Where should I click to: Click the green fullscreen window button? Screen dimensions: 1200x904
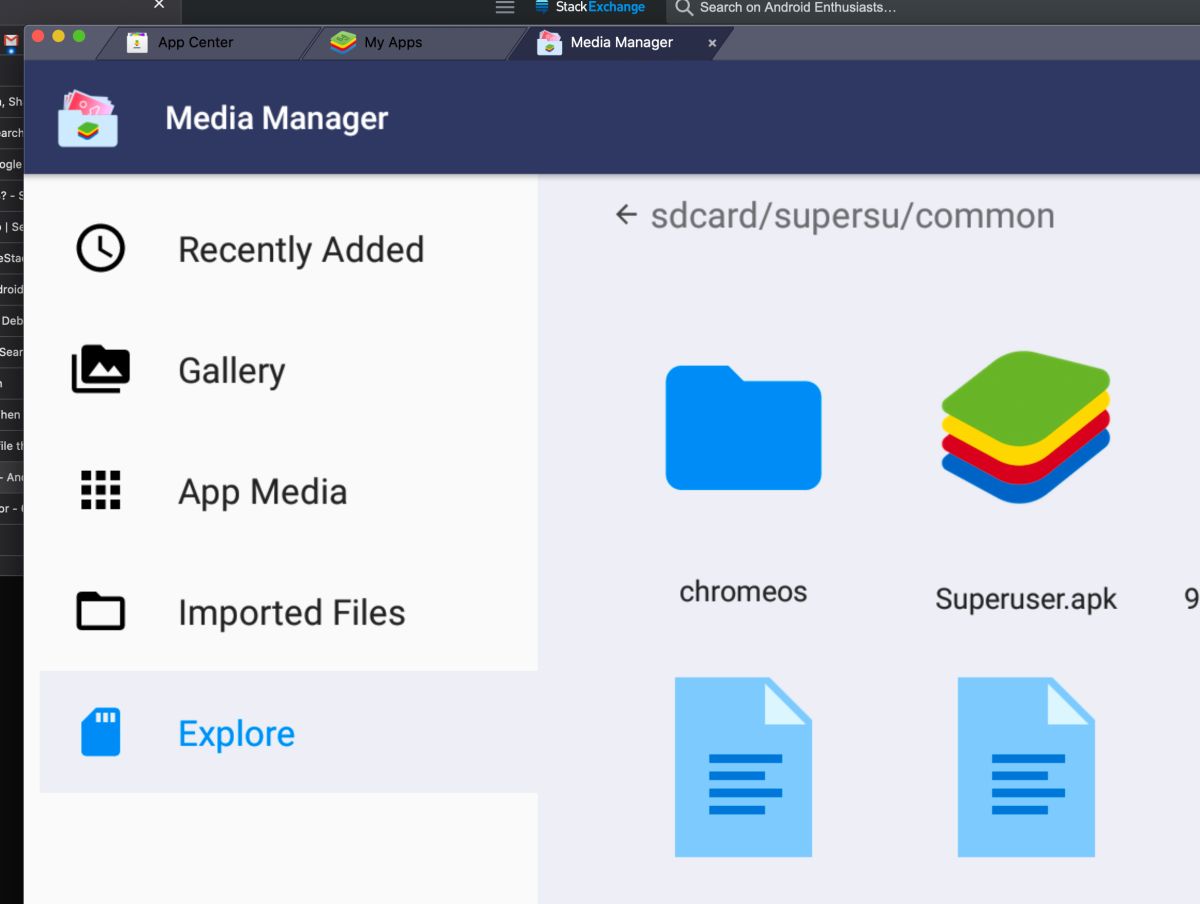pos(79,36)
